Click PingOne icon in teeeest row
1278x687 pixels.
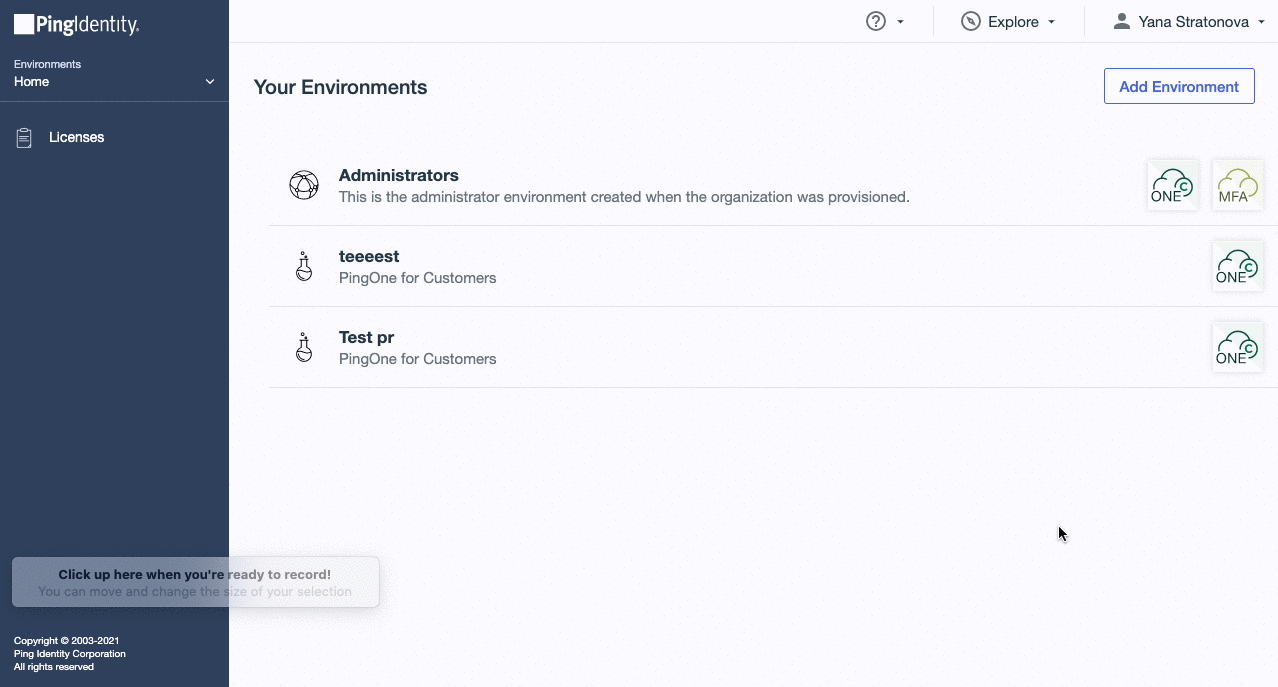click(1238, 266)
